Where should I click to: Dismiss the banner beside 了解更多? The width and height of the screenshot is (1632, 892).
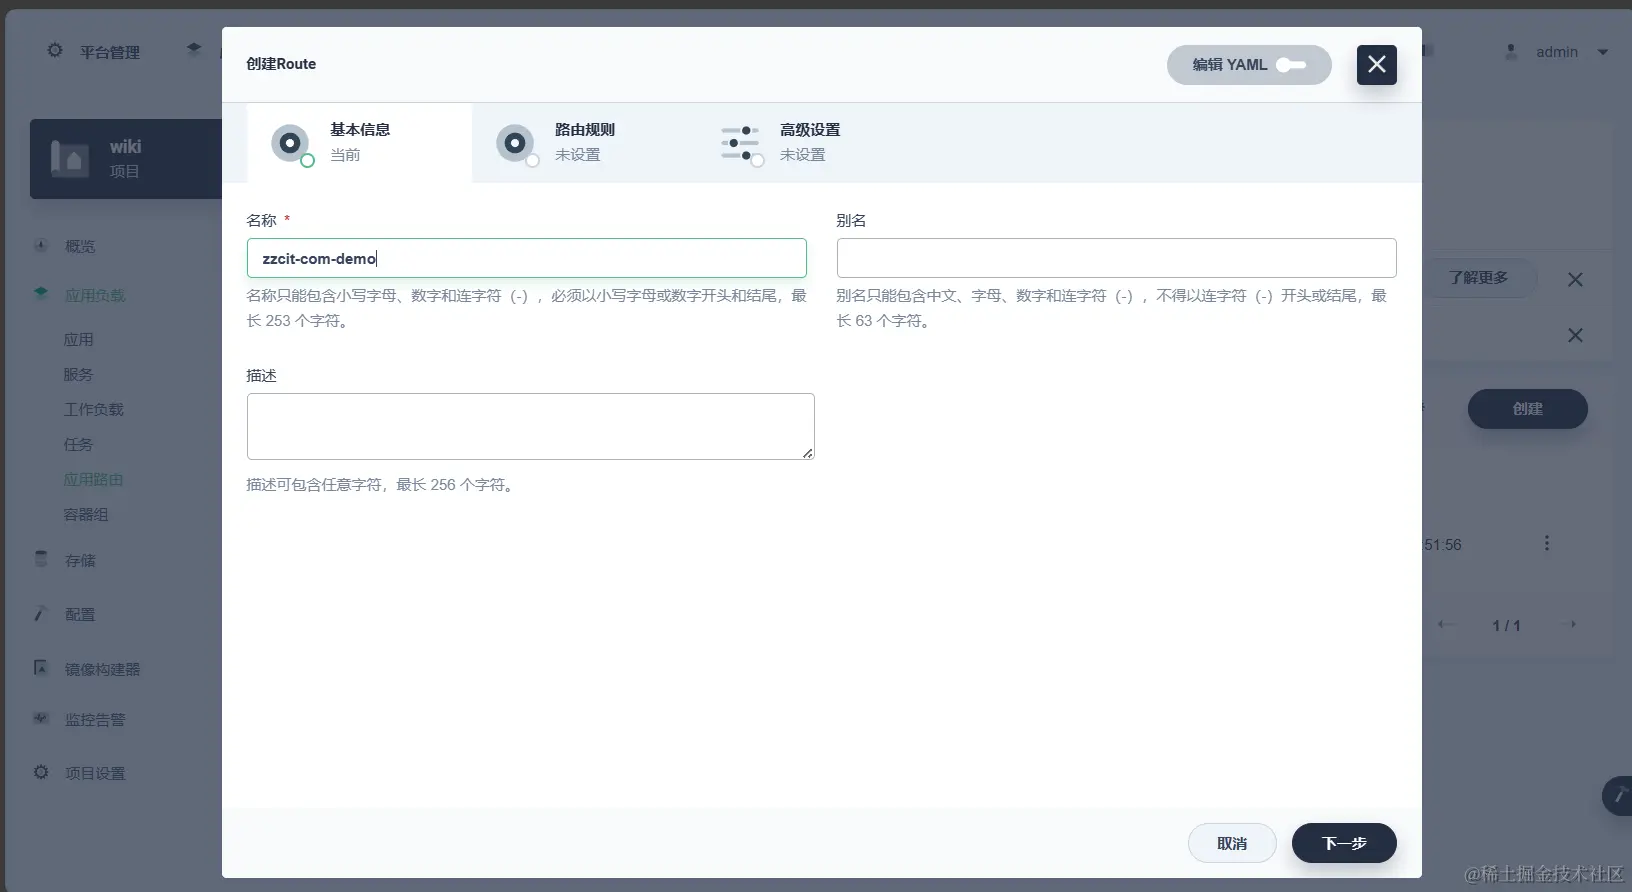tap(1575, 280)
